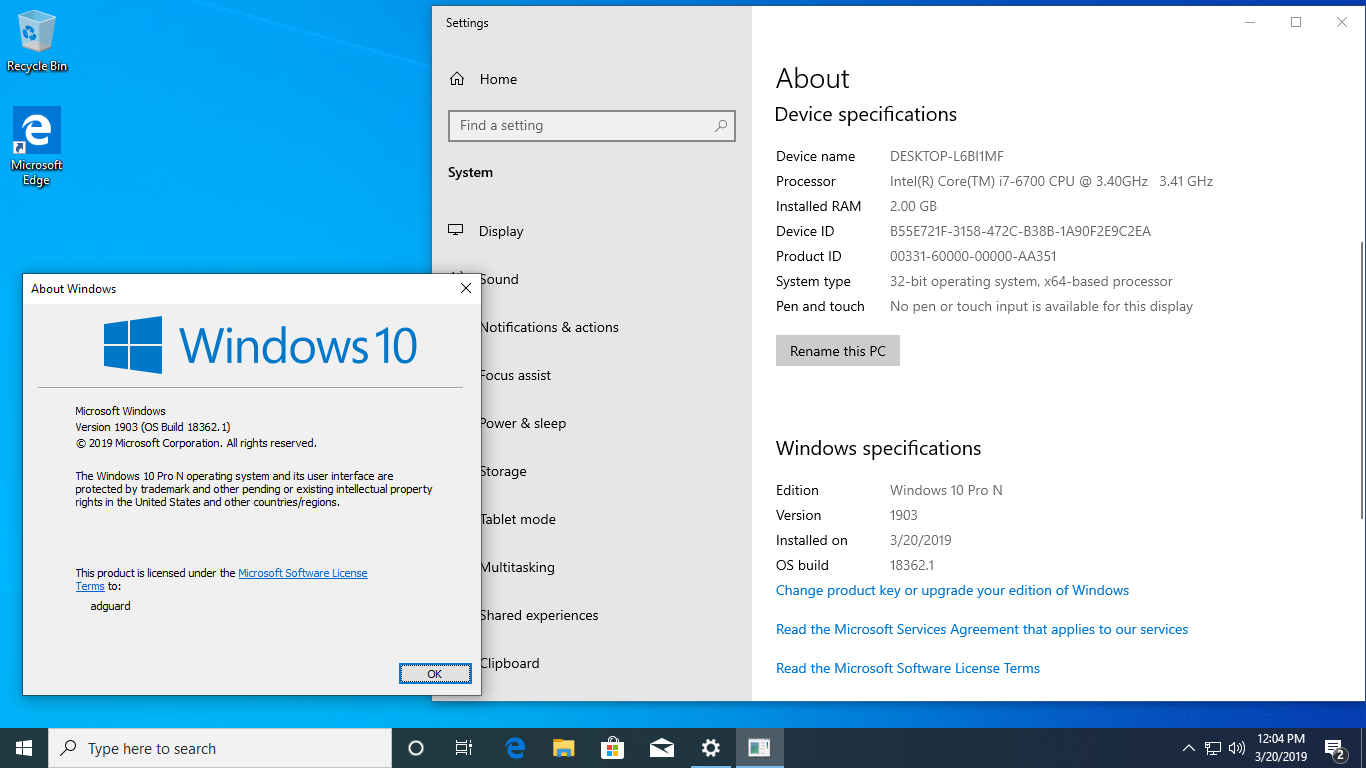
Task: Open File Explorer from the taskbar
Action: 564,748
